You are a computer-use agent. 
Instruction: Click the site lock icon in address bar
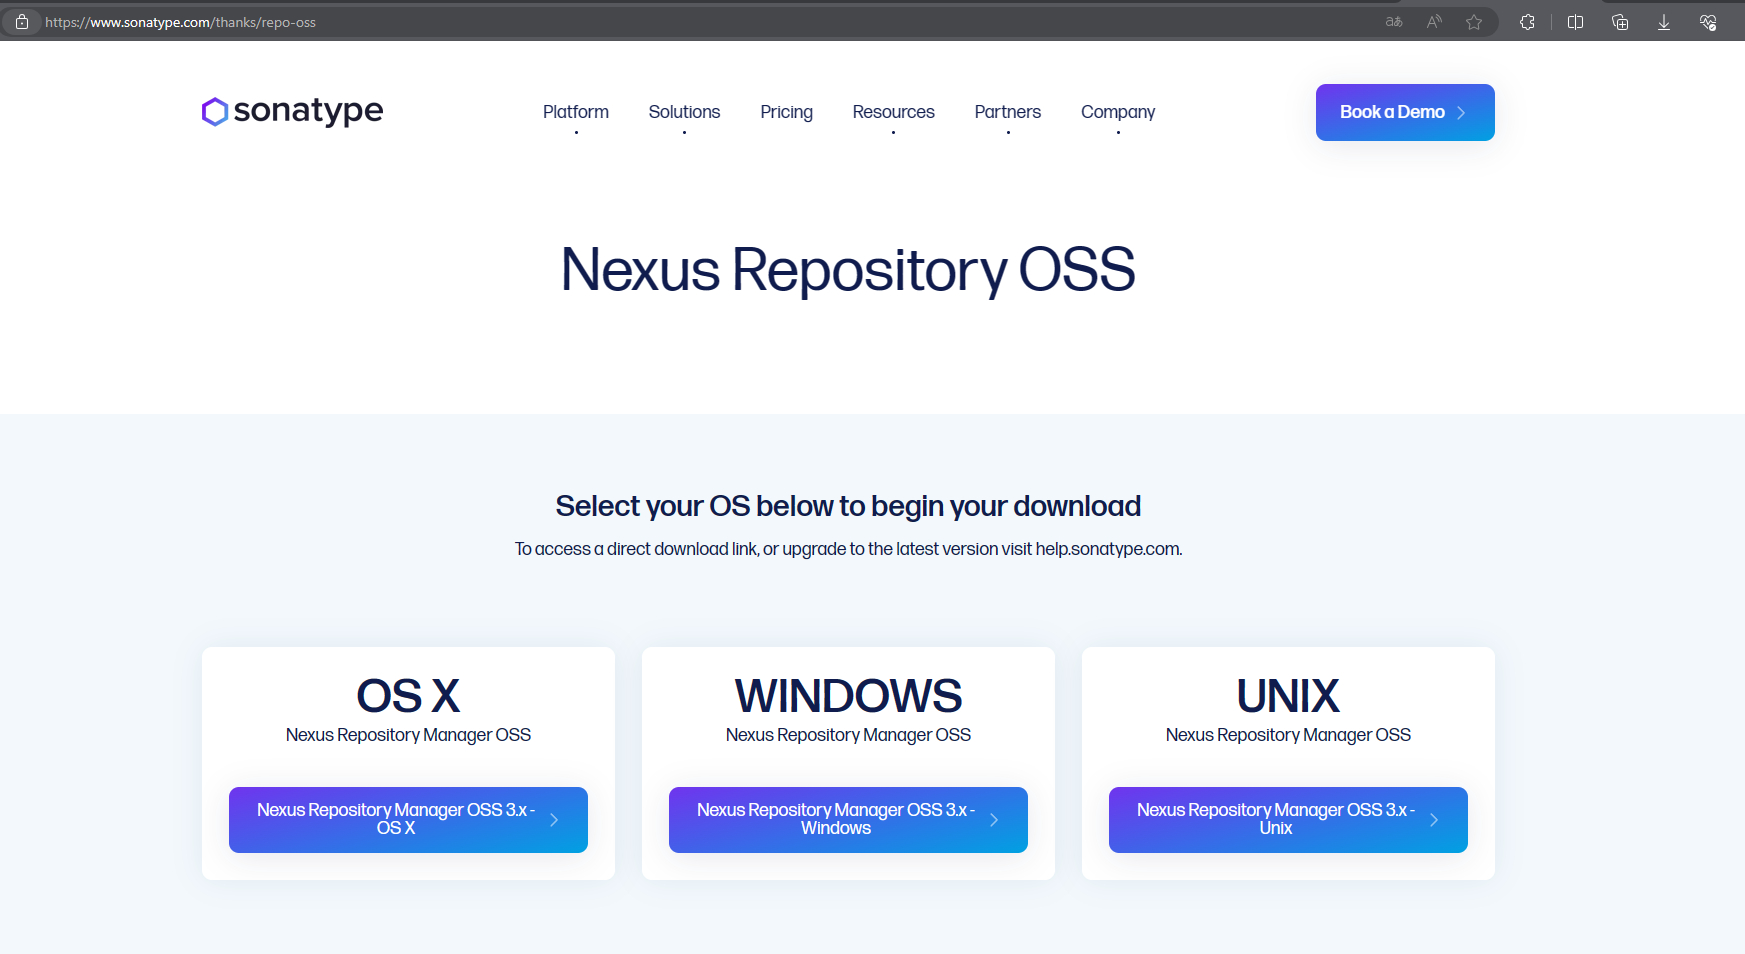22,22
